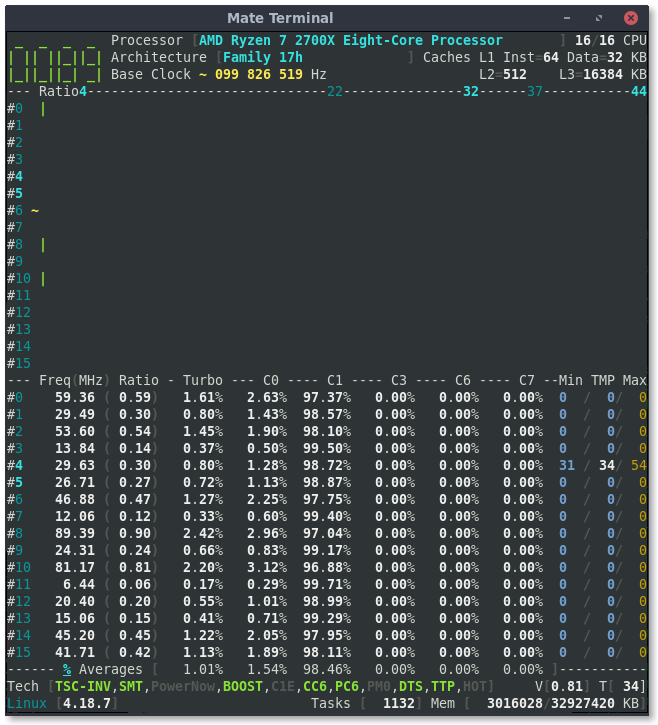Click the C6 column header
The width and height of the screenshot is (658, 725).
tap(462, 381)
